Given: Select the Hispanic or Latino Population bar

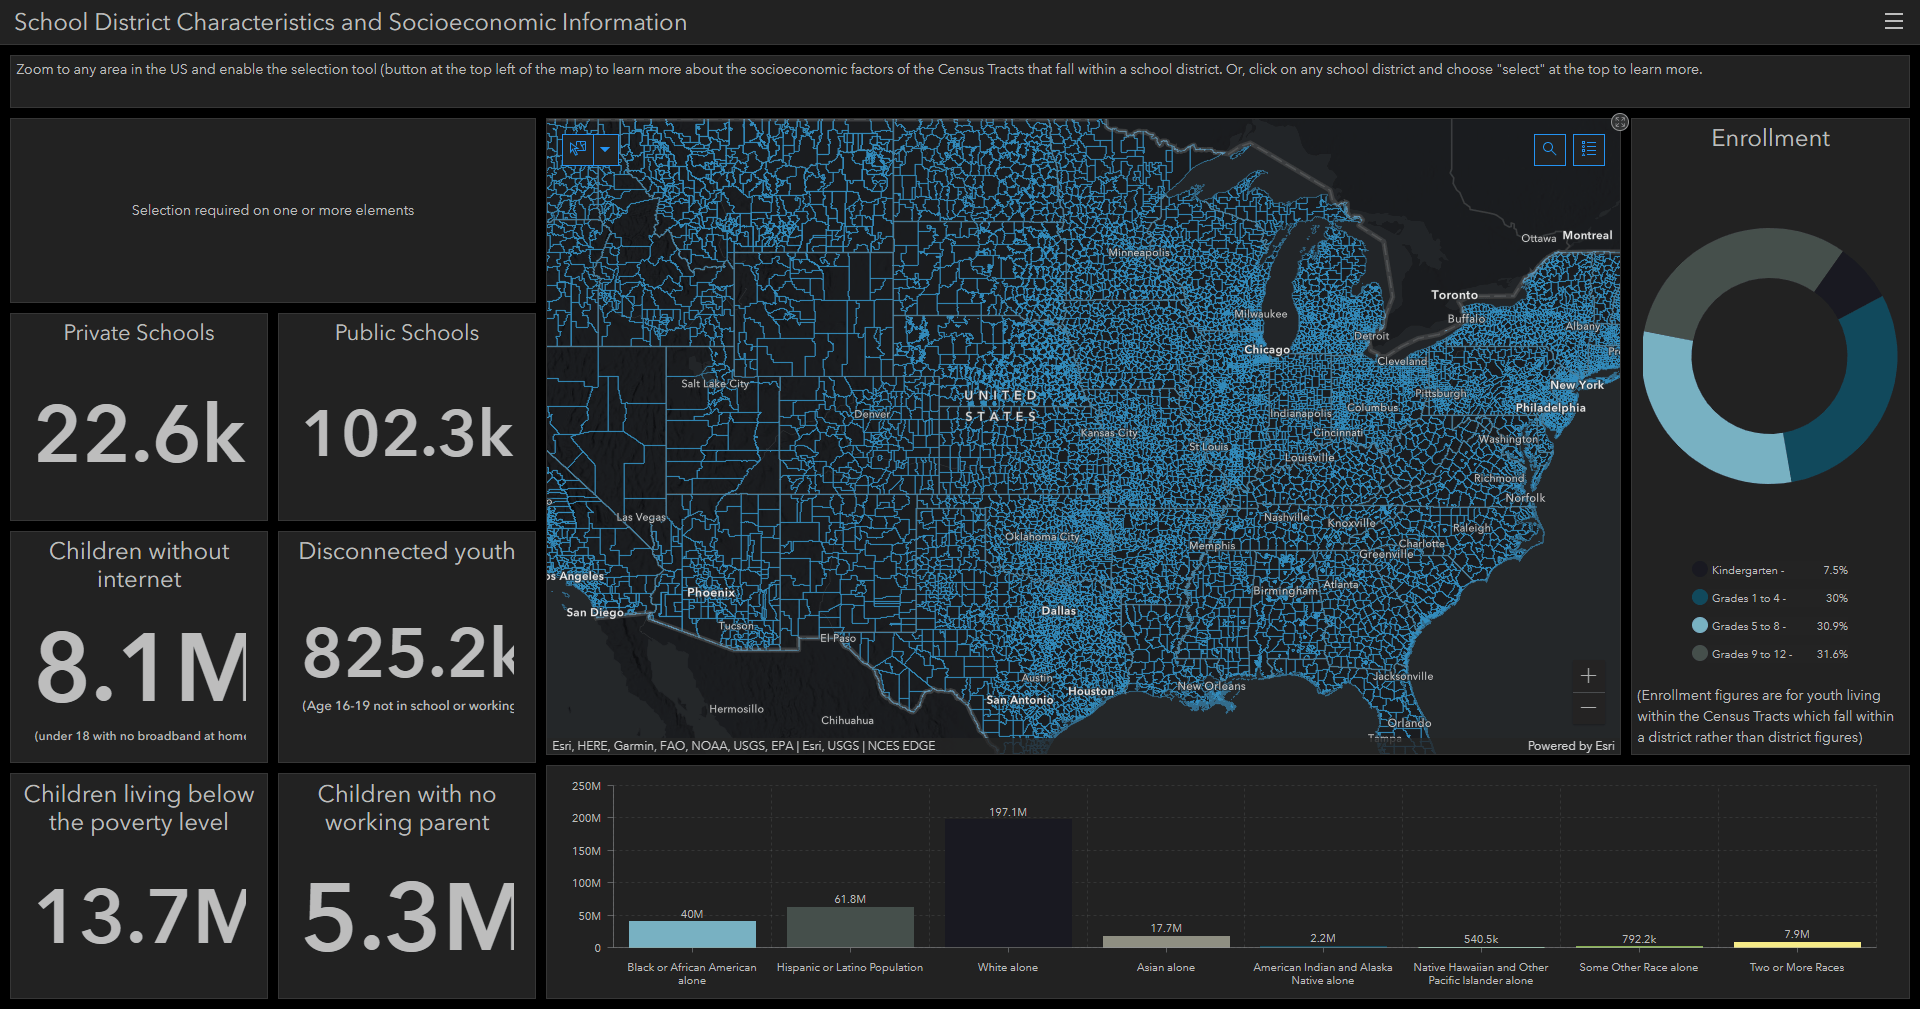Looking at the screenshot, I should tap(850, 927).
